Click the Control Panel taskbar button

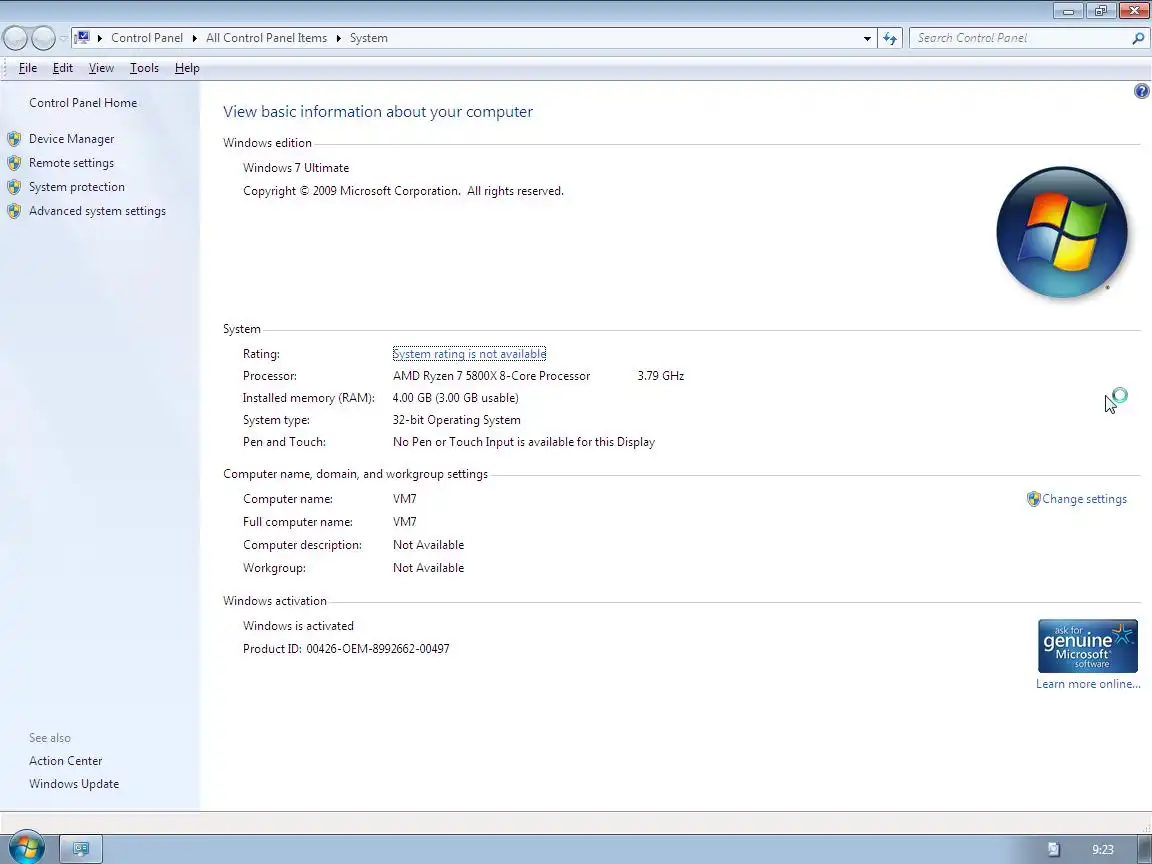click(81, 849)
